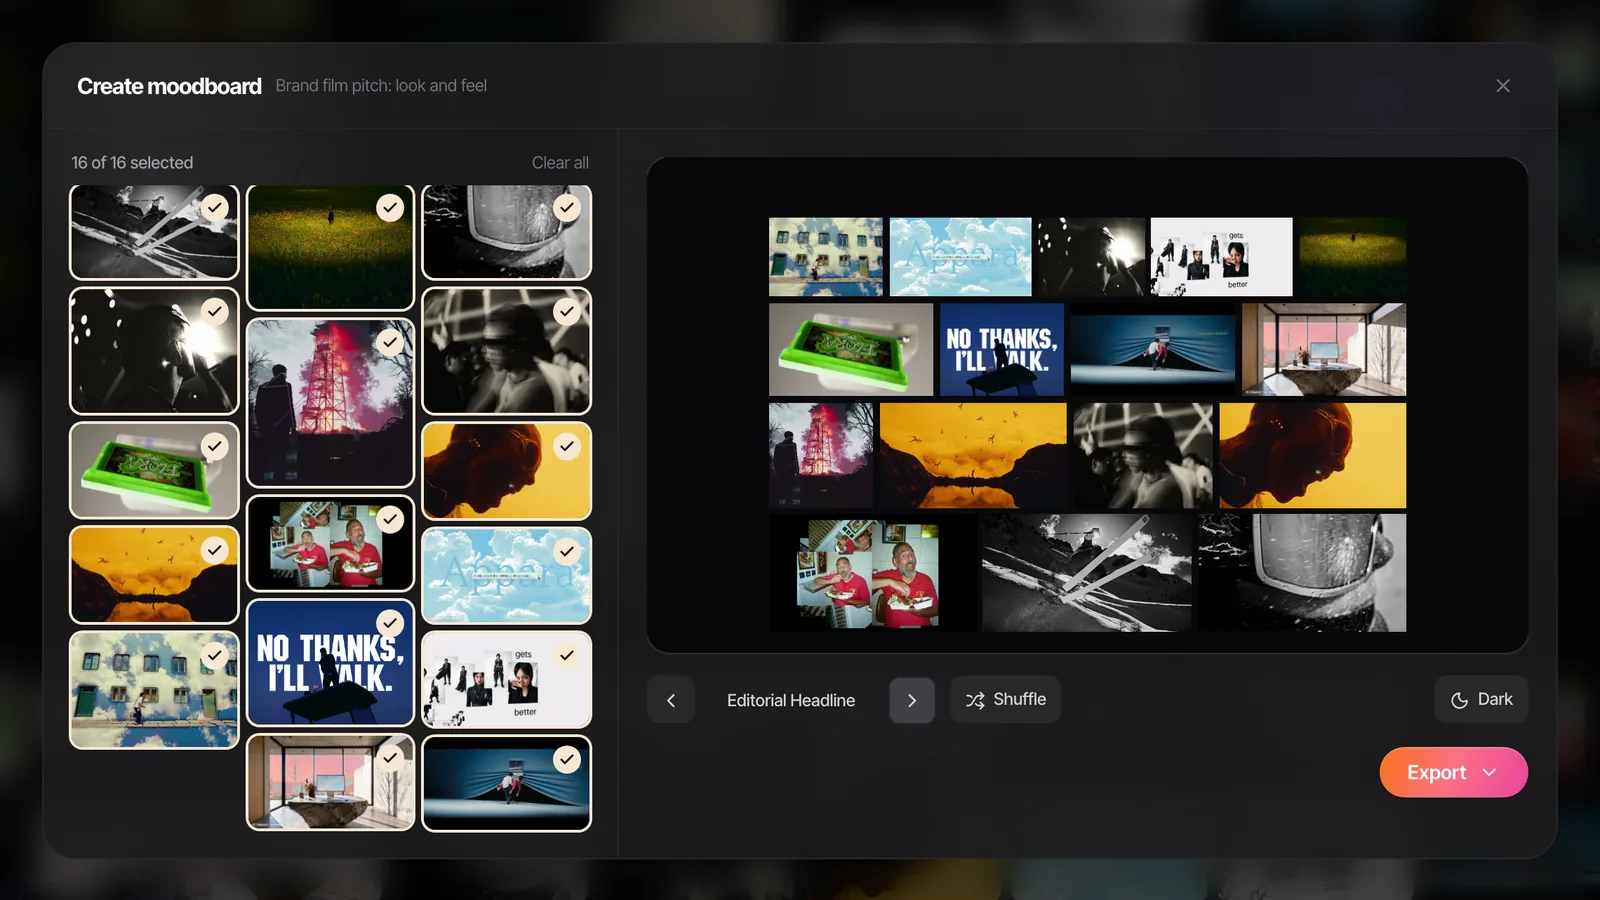Uncheck the man eating in red shirt image
This screenshot has width=1600, height=900.
[390, 519]
